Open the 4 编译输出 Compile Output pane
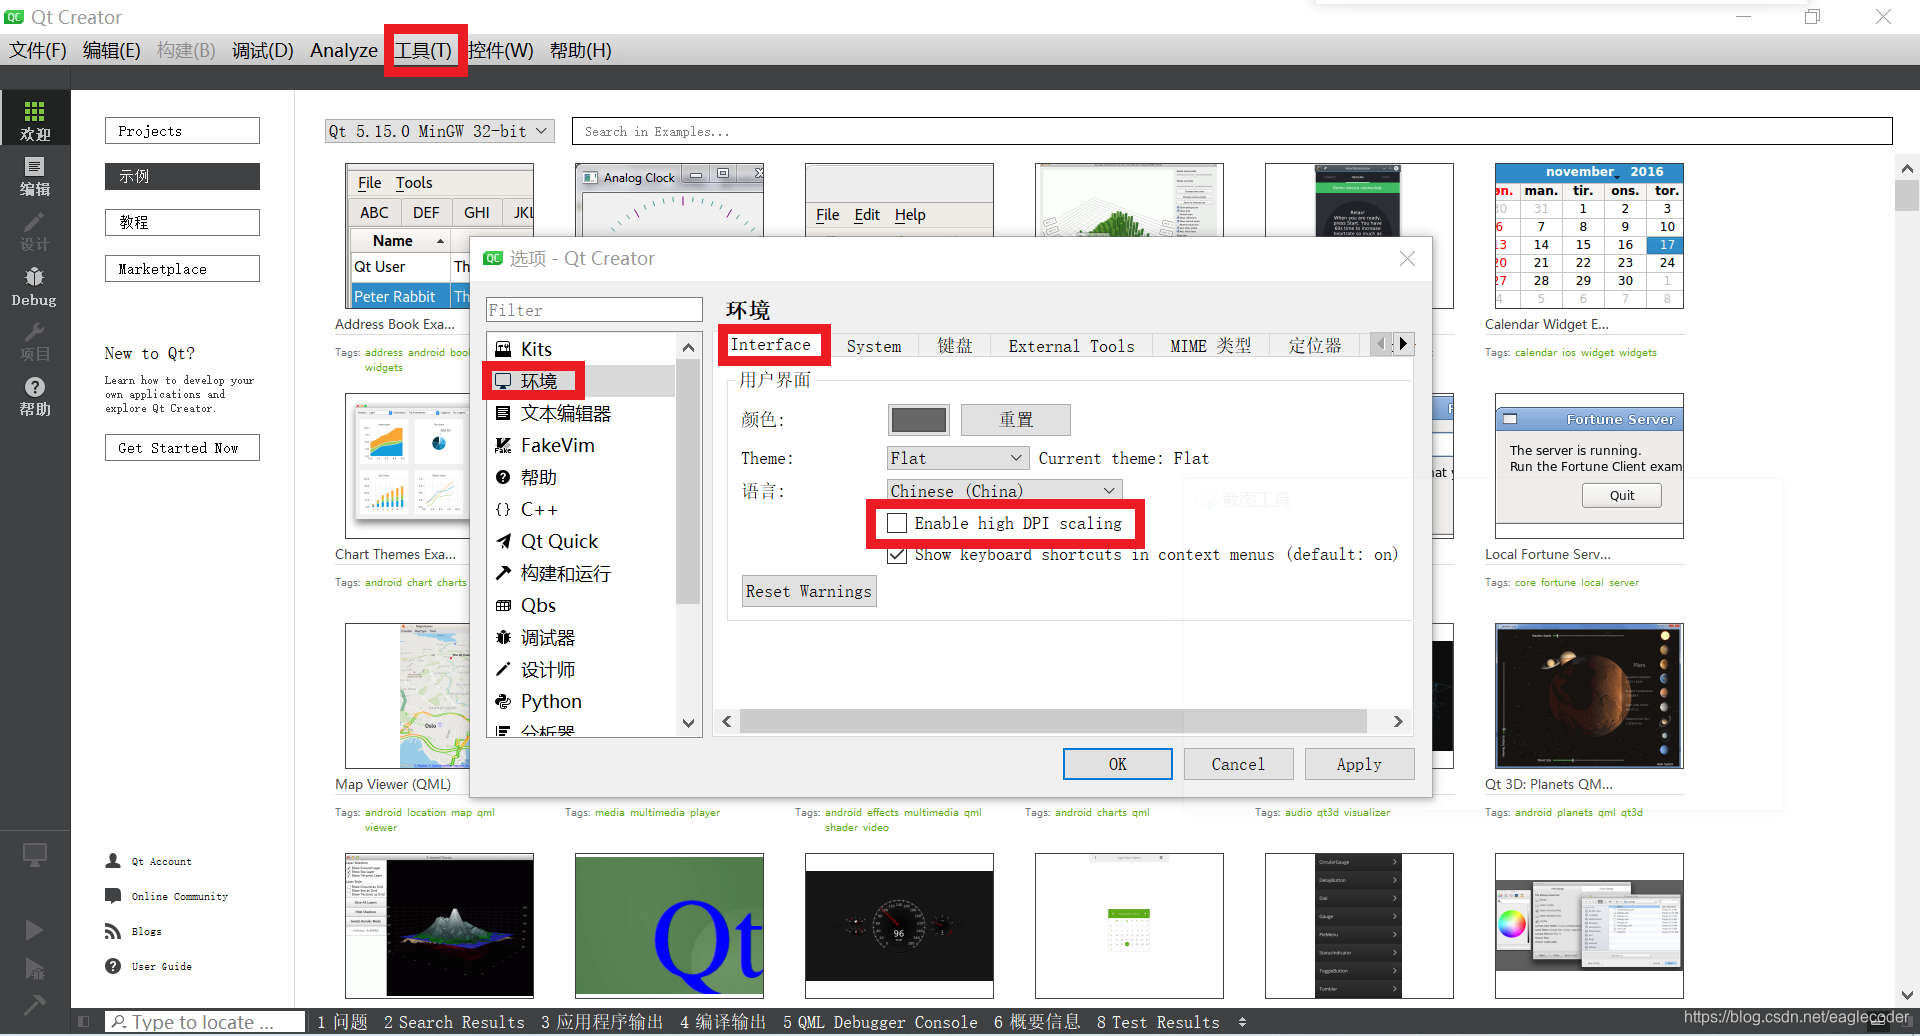The width and height of the screenshot is (1920, 1036). [723, 1022]
